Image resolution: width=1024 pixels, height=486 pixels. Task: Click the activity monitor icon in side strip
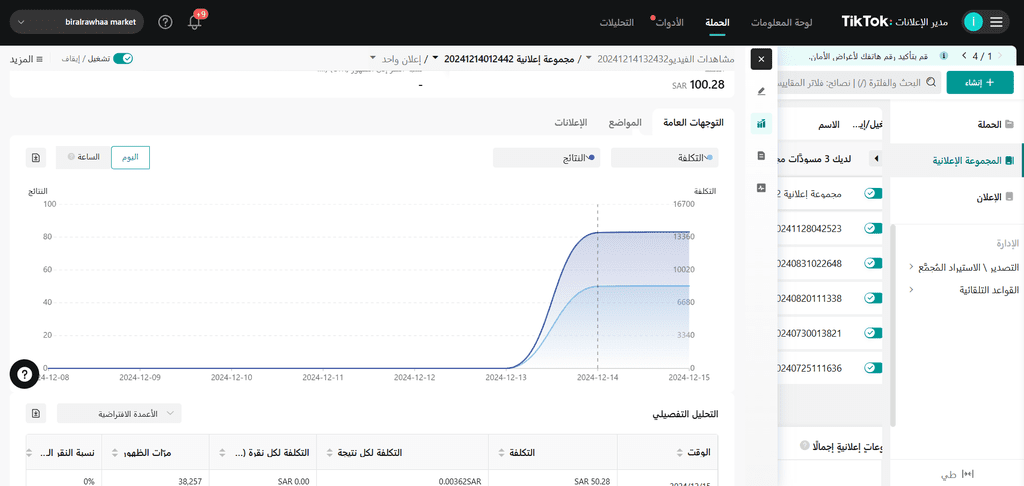click(761, 187)
